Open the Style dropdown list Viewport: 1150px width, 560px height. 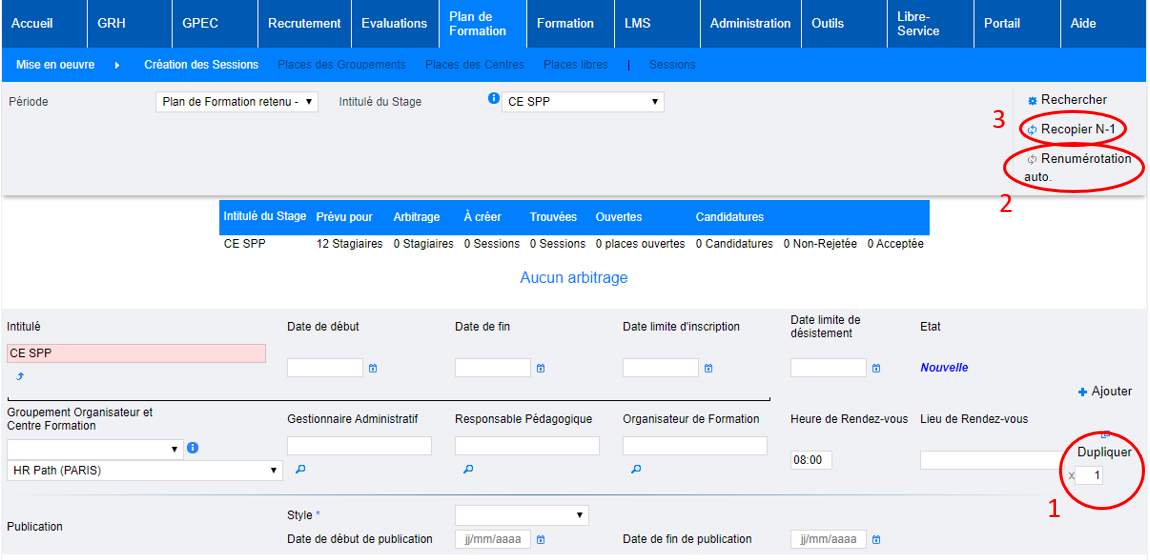[521, 515]
